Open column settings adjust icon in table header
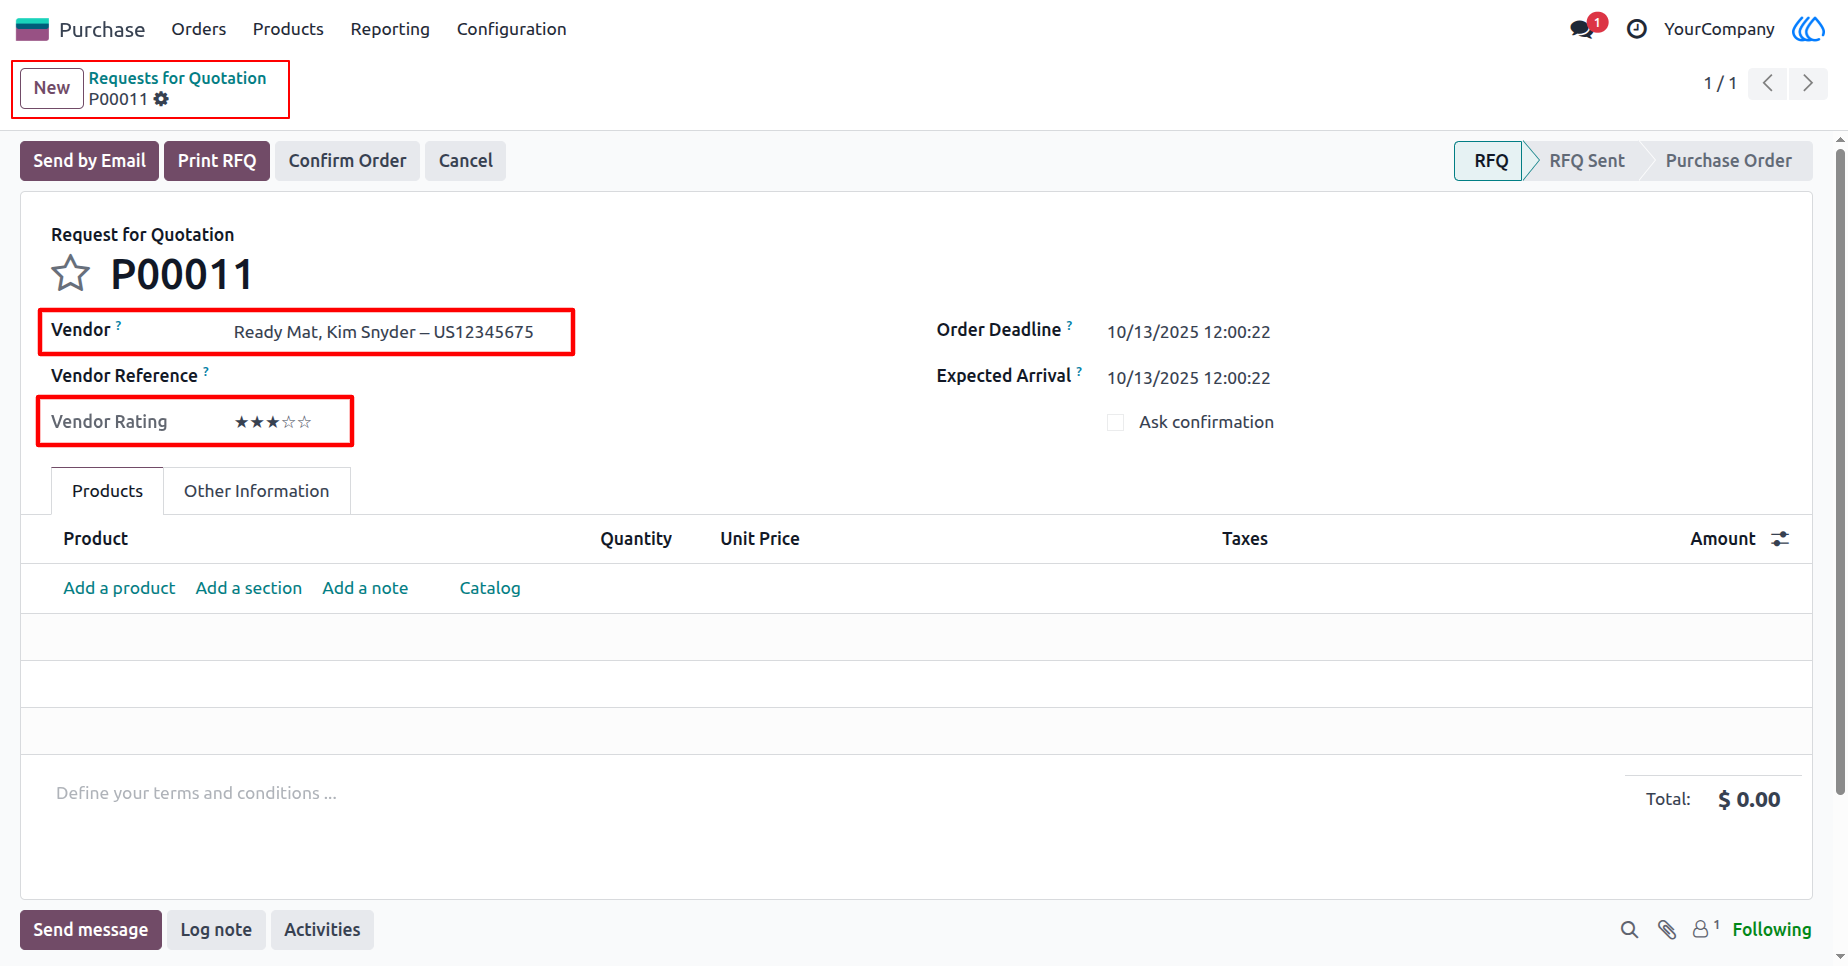 click(x=1780, y=539)
